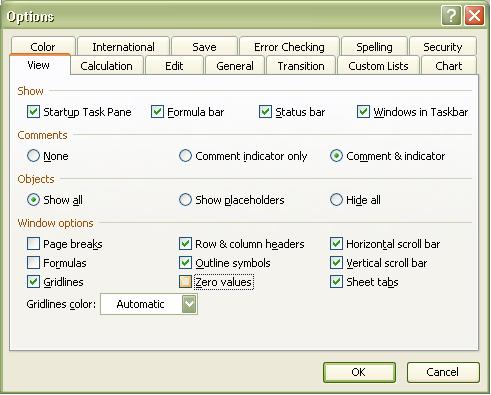Image resolution: width=491 pixels, height=395 pixels.
Task: Uncheck the Gridlines checkbox
Action: click(x=33, y=282)
